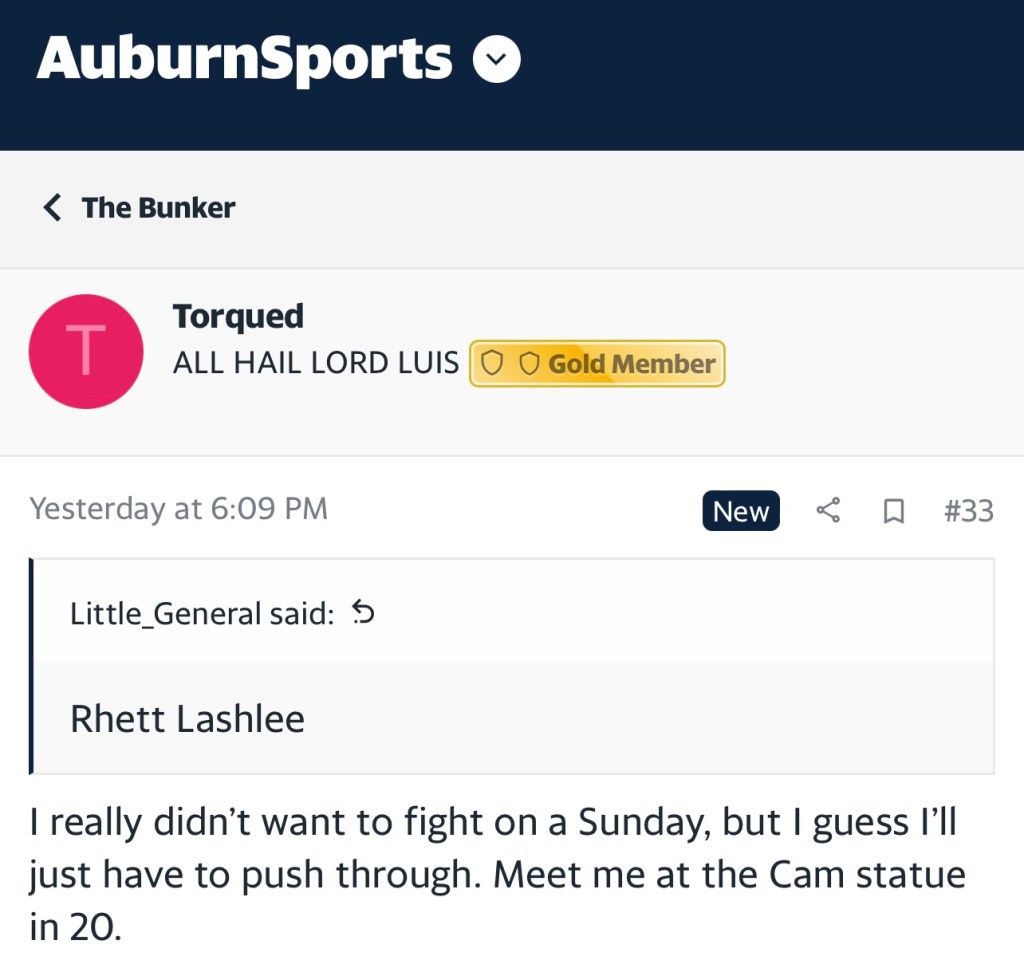Jump to original post via quote arrow icon
1024x960 pixels.
pos(363,613)
